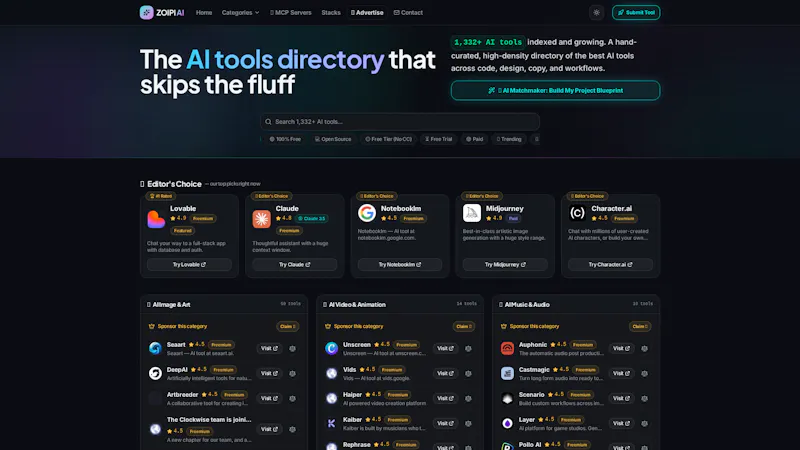Click the Lovable app logo
Image resolution: width=800 pixels, height=450 pixels.
coord(156,219)
